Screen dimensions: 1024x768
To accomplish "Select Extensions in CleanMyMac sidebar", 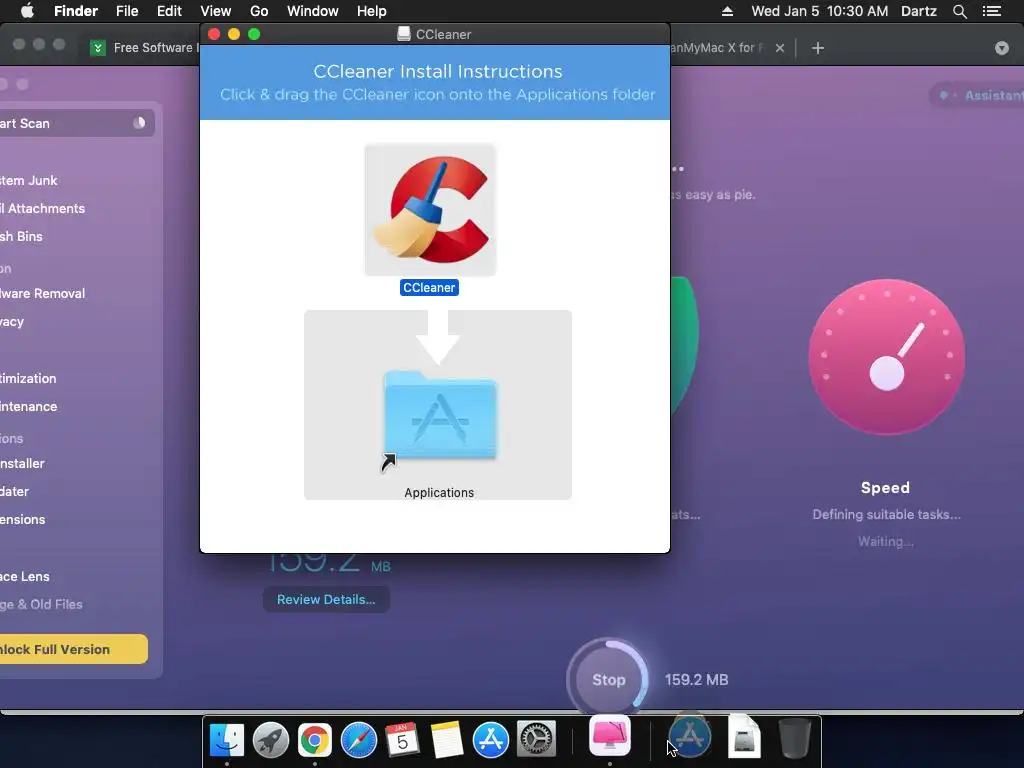I will [23, 519].
